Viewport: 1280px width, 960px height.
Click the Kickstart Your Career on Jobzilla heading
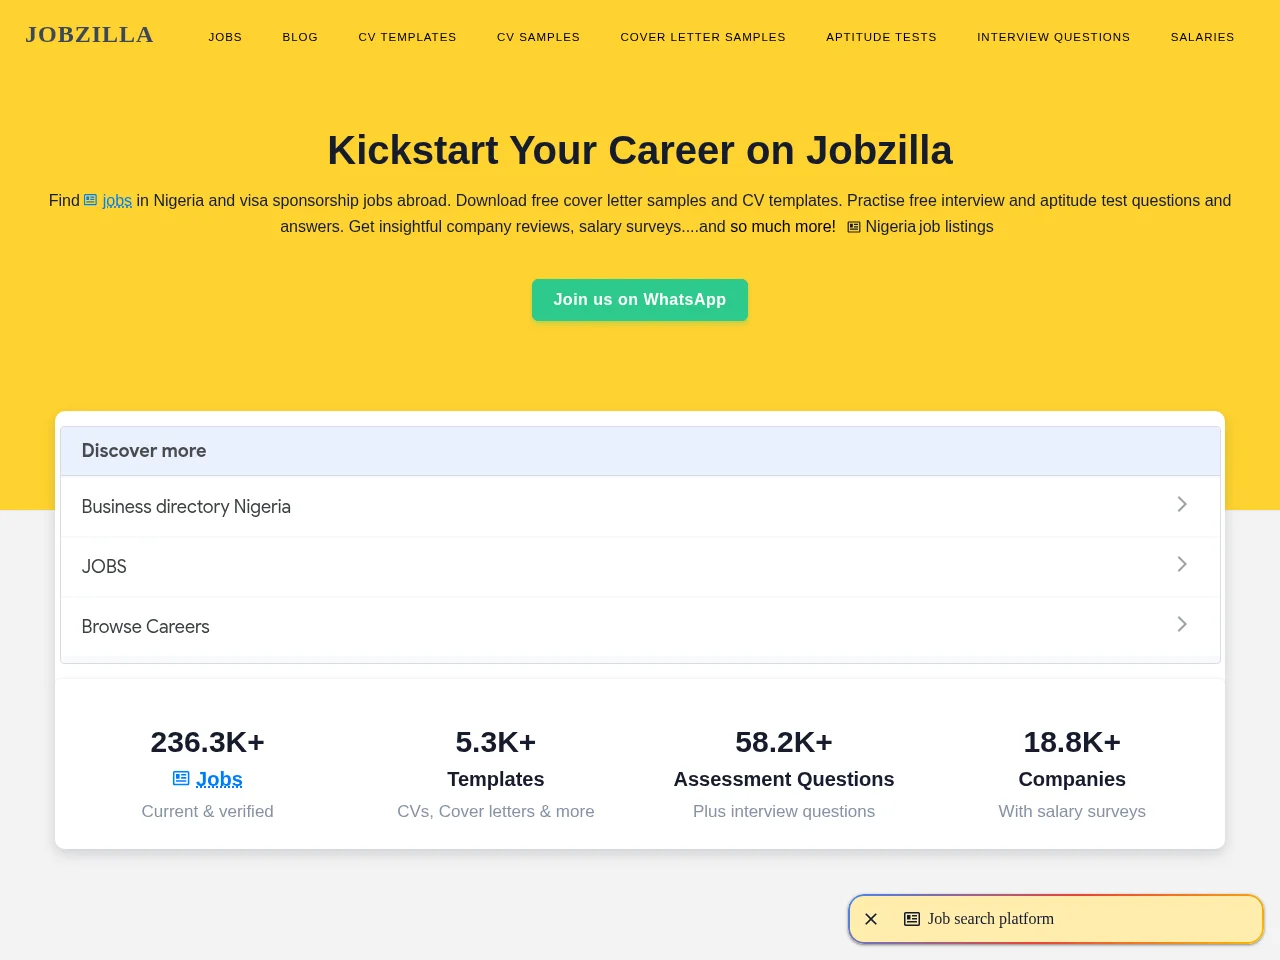tap(640, 150)
